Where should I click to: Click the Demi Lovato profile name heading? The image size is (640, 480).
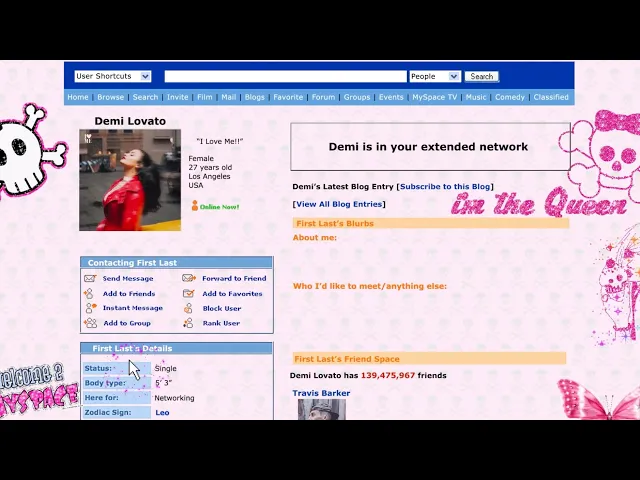pyautogui.click(x=130, y=121)
